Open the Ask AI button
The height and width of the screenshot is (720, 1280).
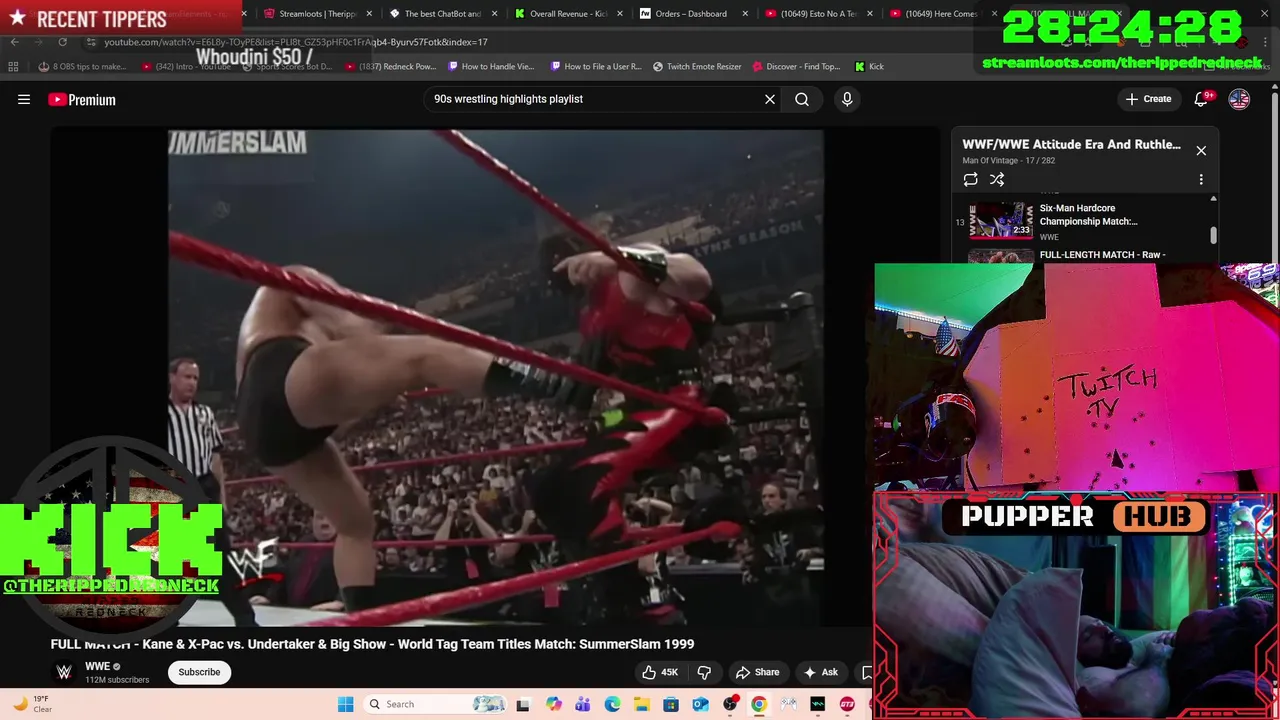coord(821,672)
